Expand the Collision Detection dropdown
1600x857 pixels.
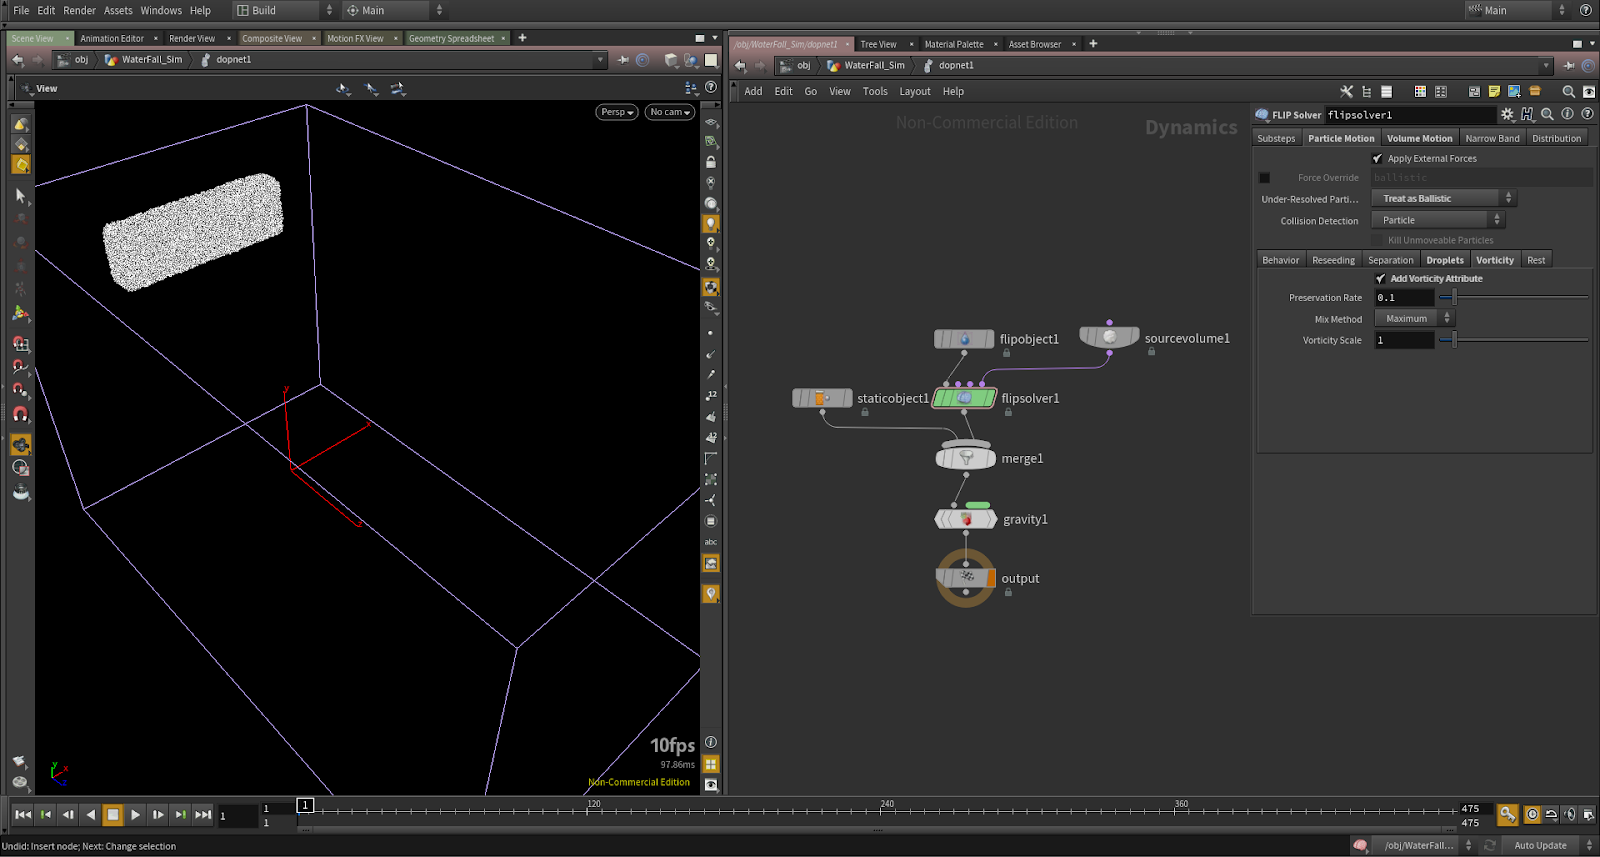pos(1438,220)
